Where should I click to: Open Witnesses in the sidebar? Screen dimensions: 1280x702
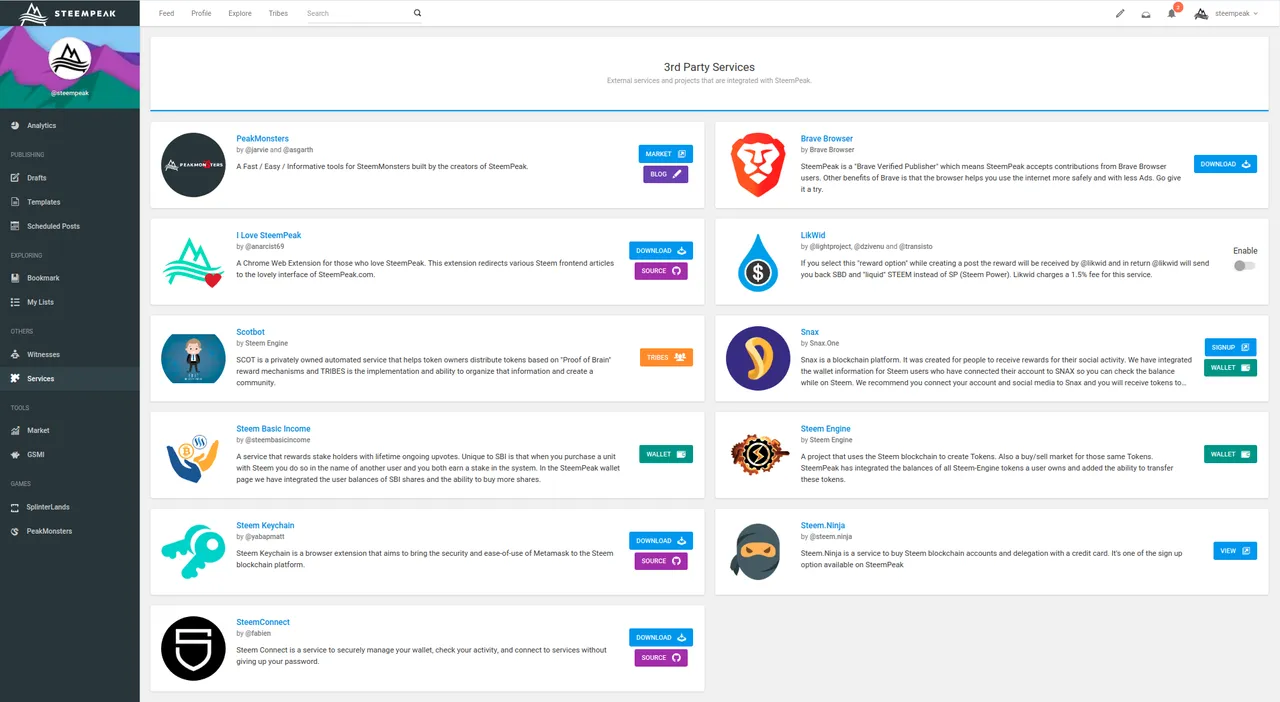click(x=70, y=354)
